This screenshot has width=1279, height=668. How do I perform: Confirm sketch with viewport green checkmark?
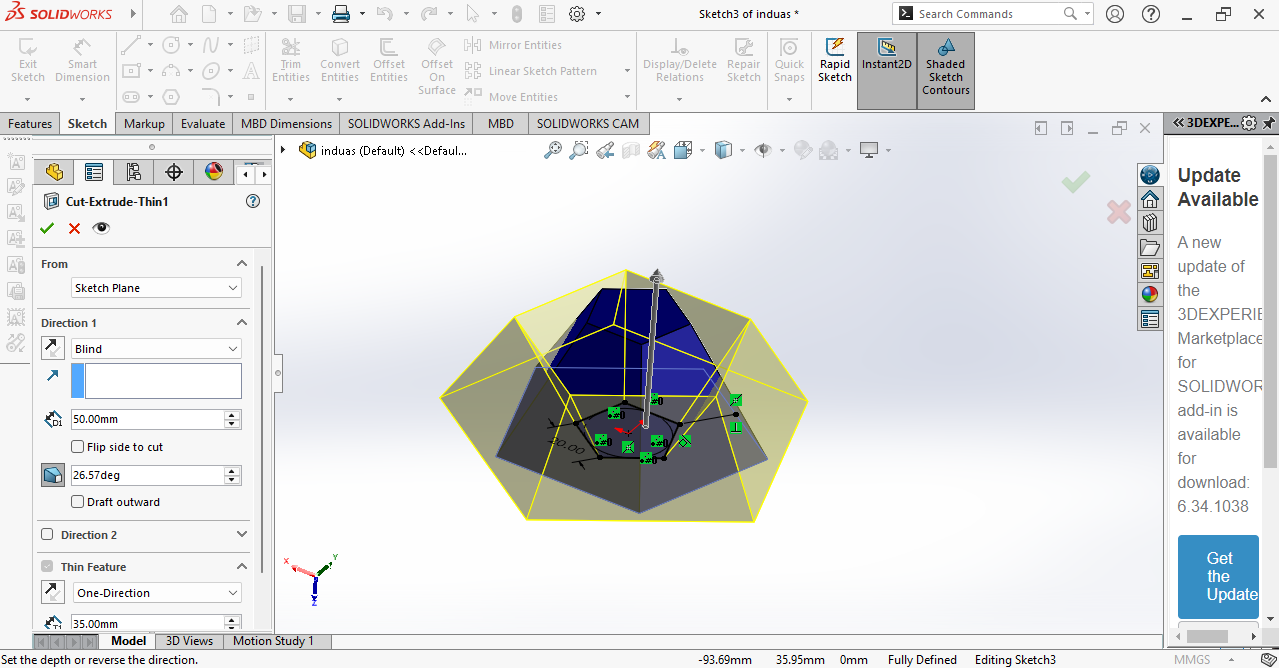coord(1076,182)
